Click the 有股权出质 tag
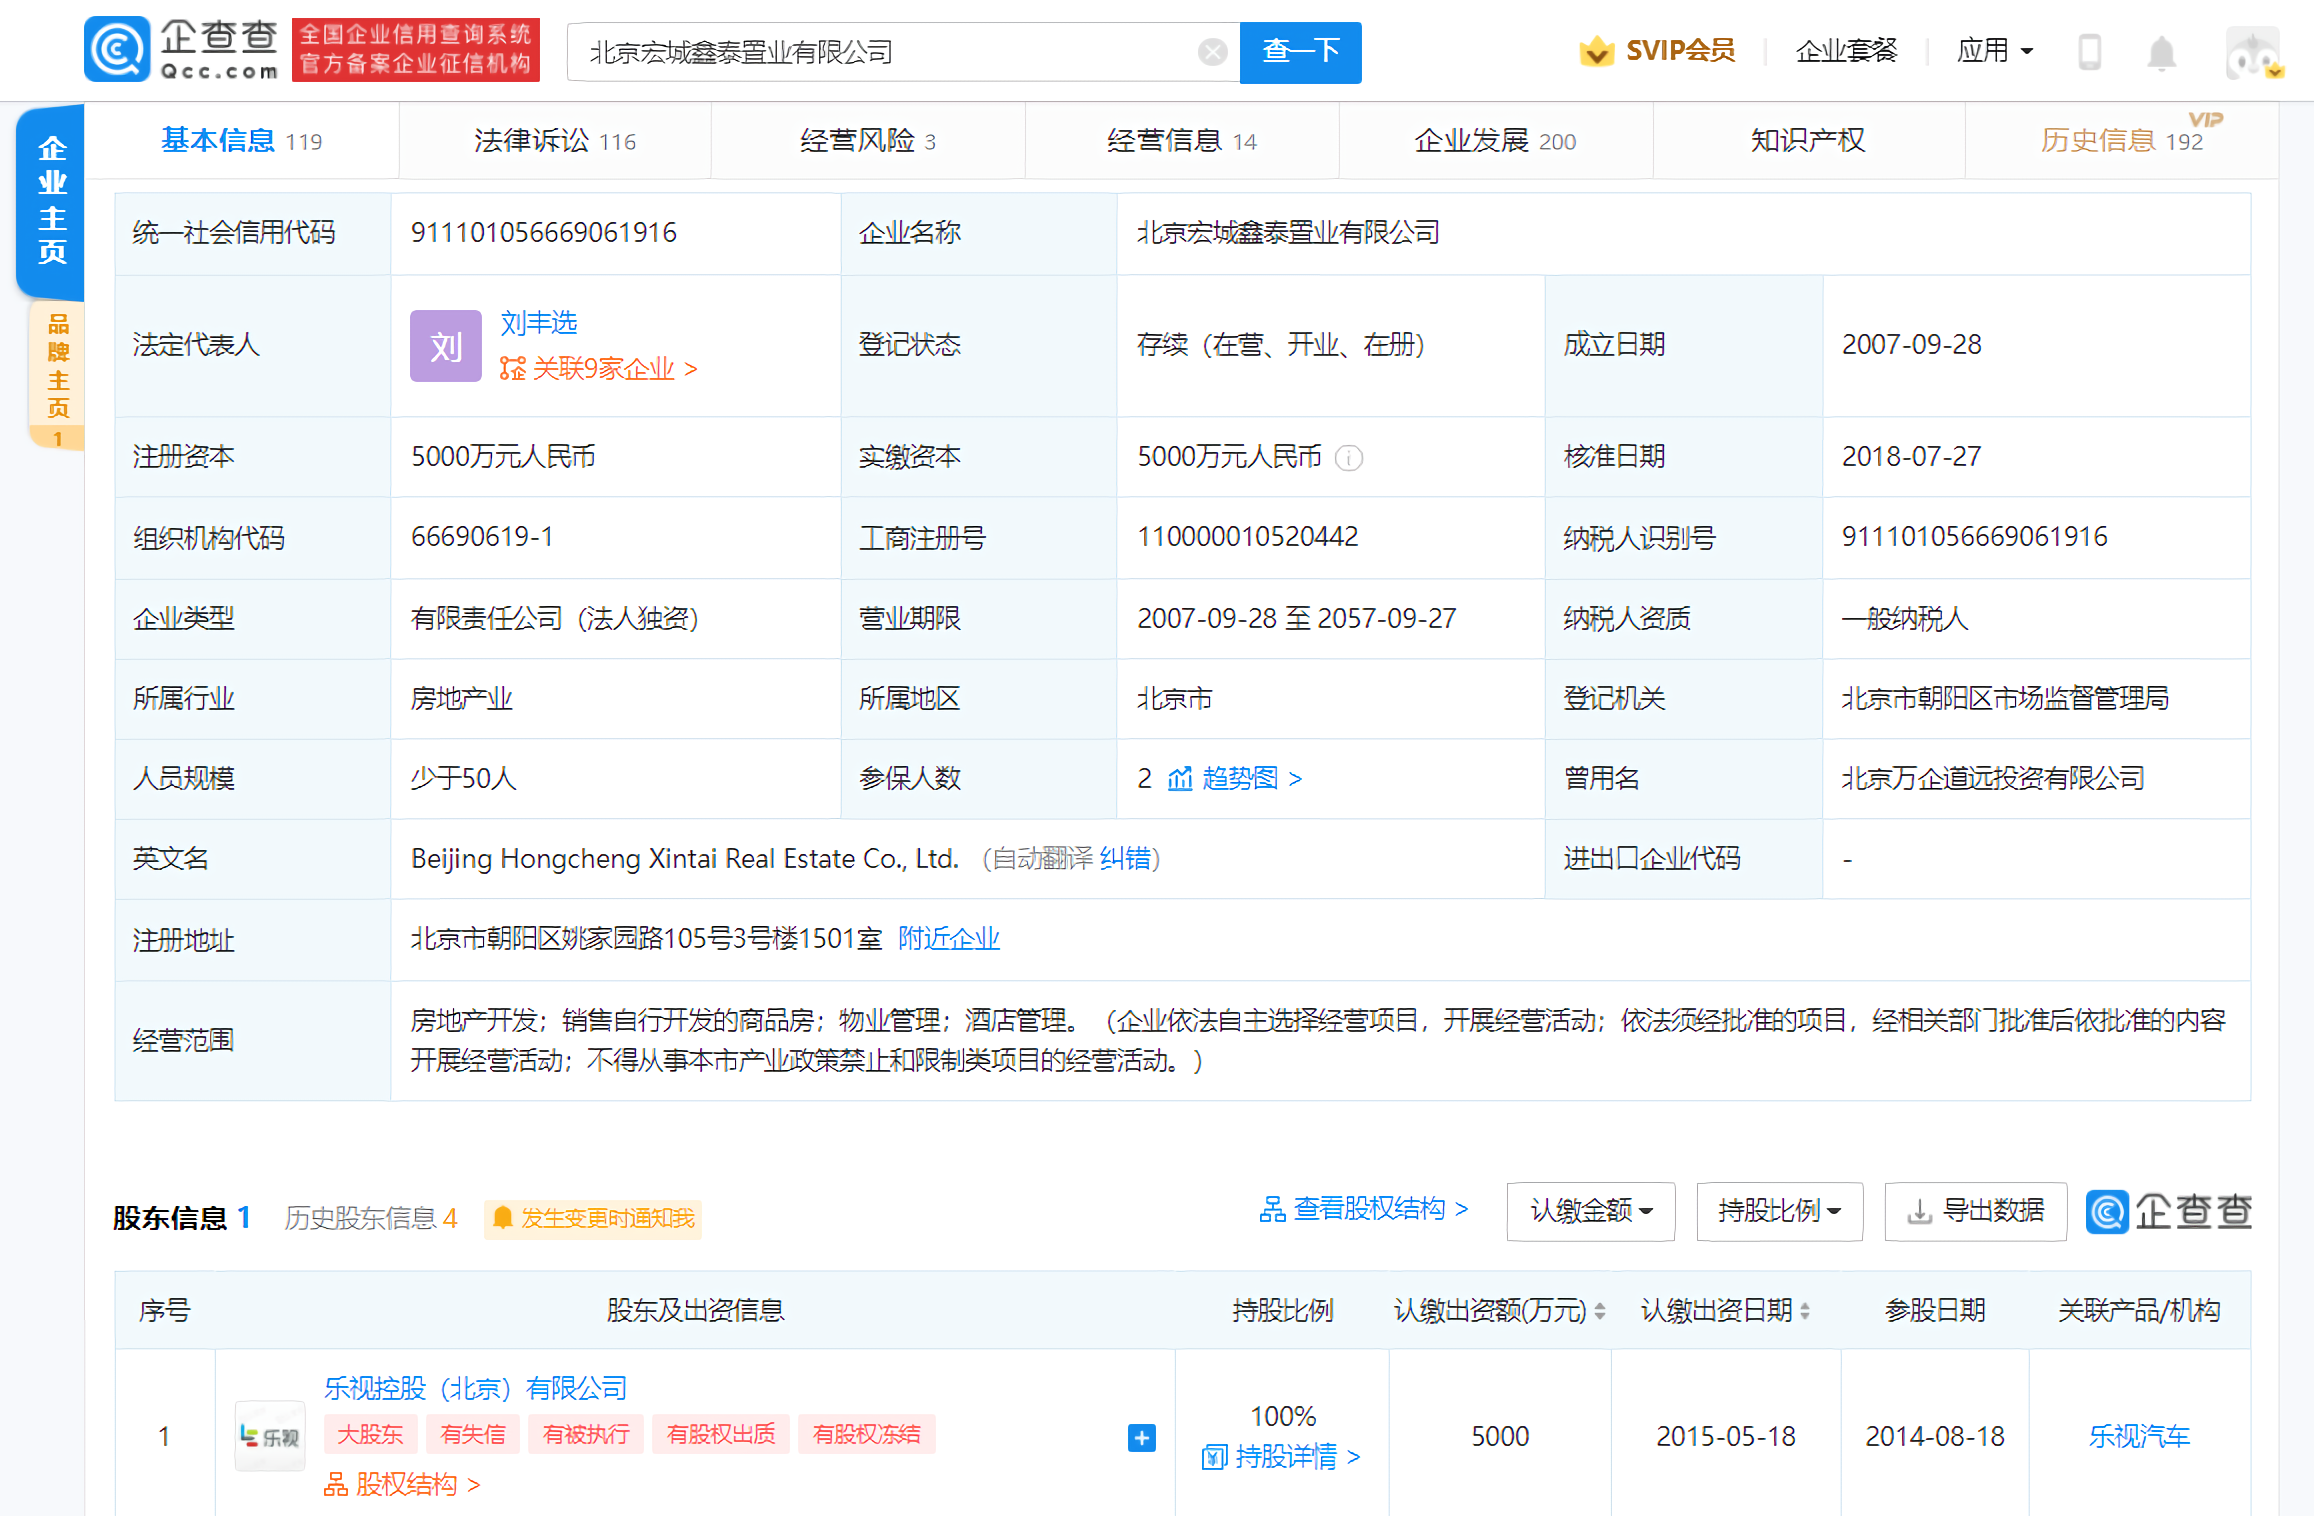Image resolution: width=2314 pixels, height=1516 pixels. 721,1434
